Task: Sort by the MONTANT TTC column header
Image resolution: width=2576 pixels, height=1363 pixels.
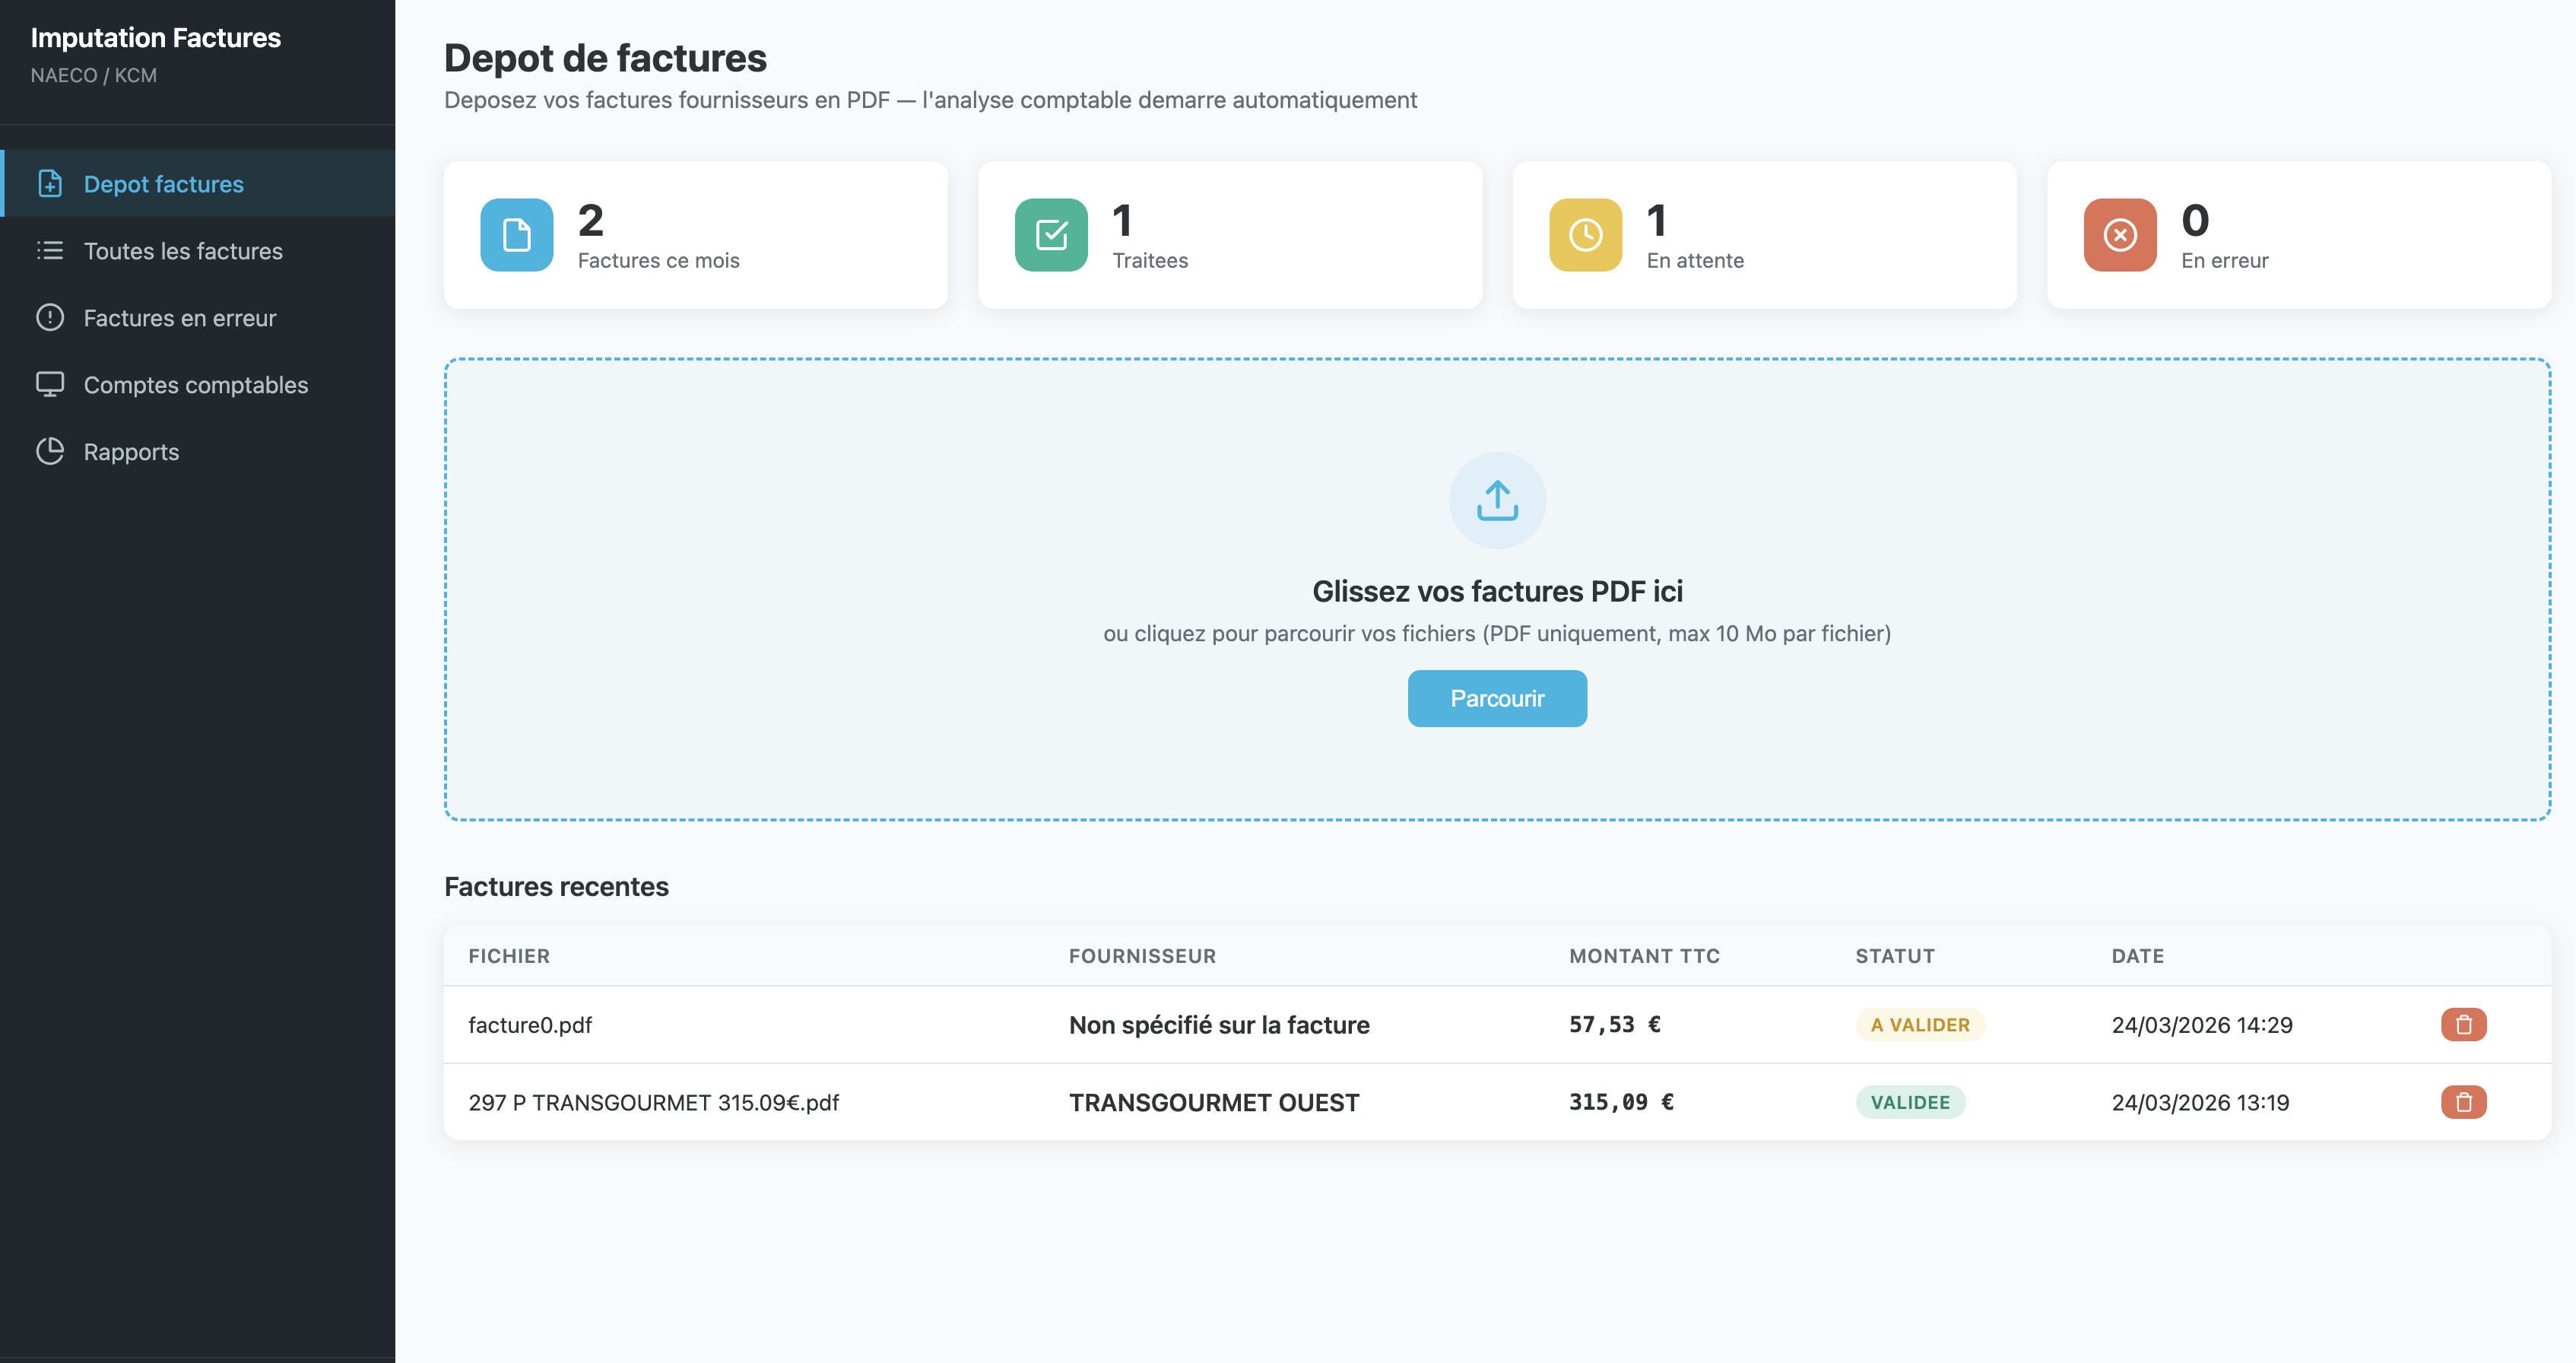Action: pos(1644,956)
